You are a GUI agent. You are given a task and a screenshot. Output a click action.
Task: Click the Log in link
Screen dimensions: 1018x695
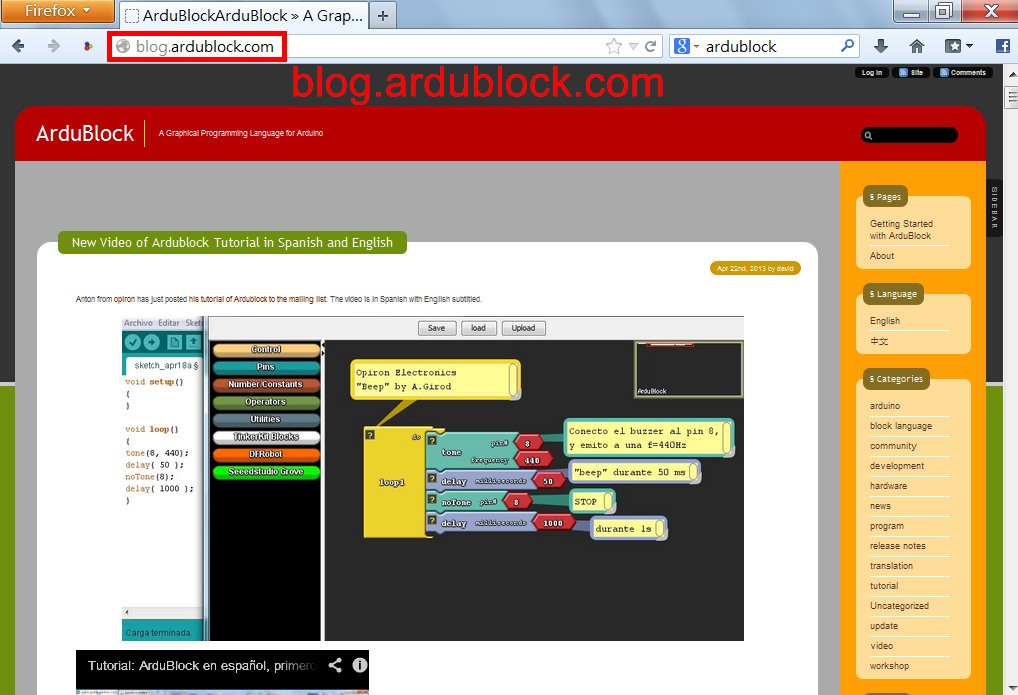coord(871,73)
